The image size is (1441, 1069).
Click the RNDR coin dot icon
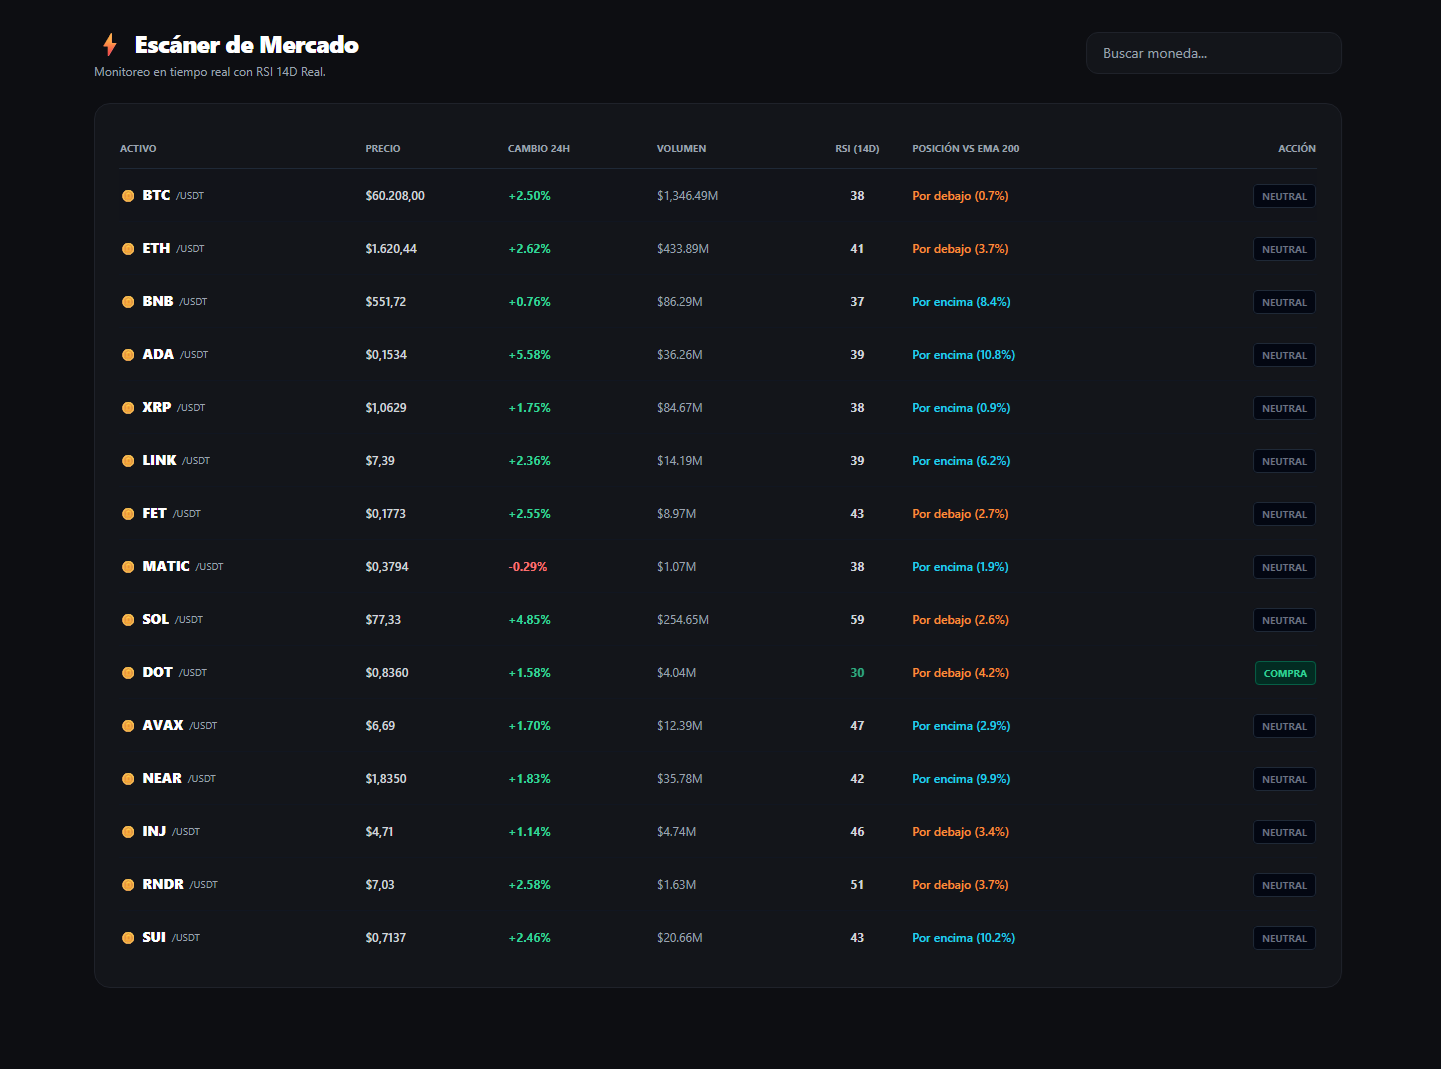[x=128, y=885]
